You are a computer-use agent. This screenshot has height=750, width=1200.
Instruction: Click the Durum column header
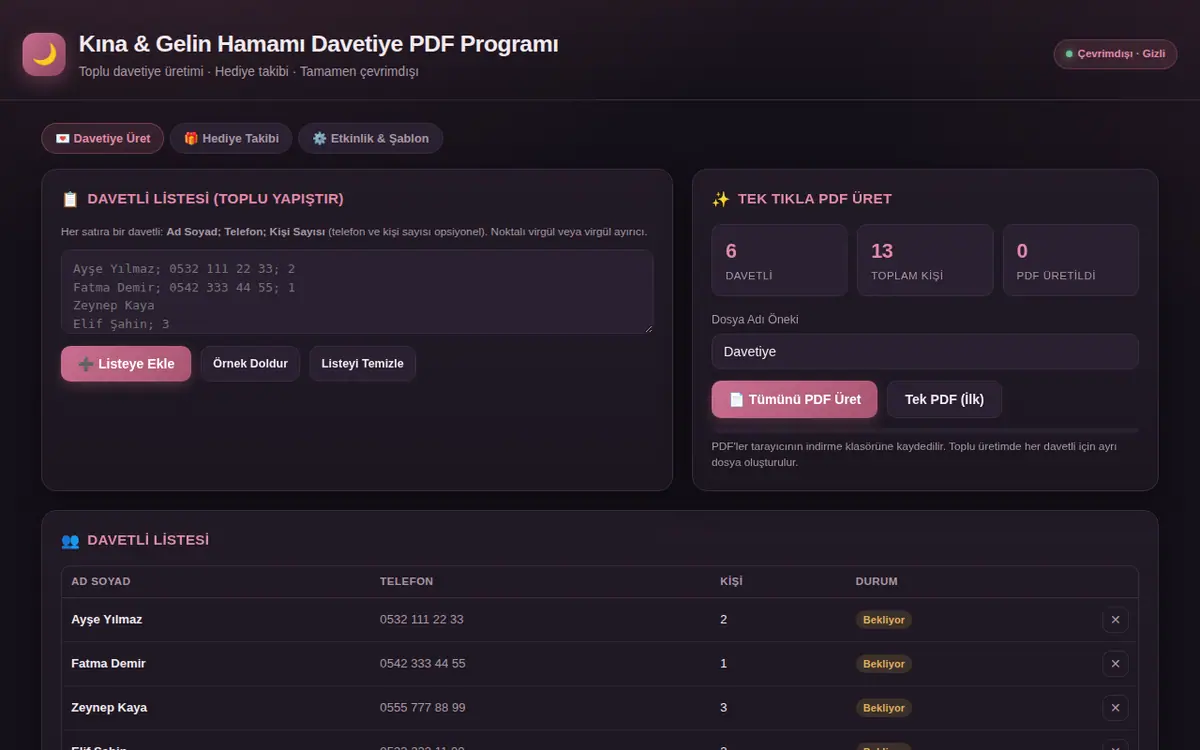pos(877,582)
